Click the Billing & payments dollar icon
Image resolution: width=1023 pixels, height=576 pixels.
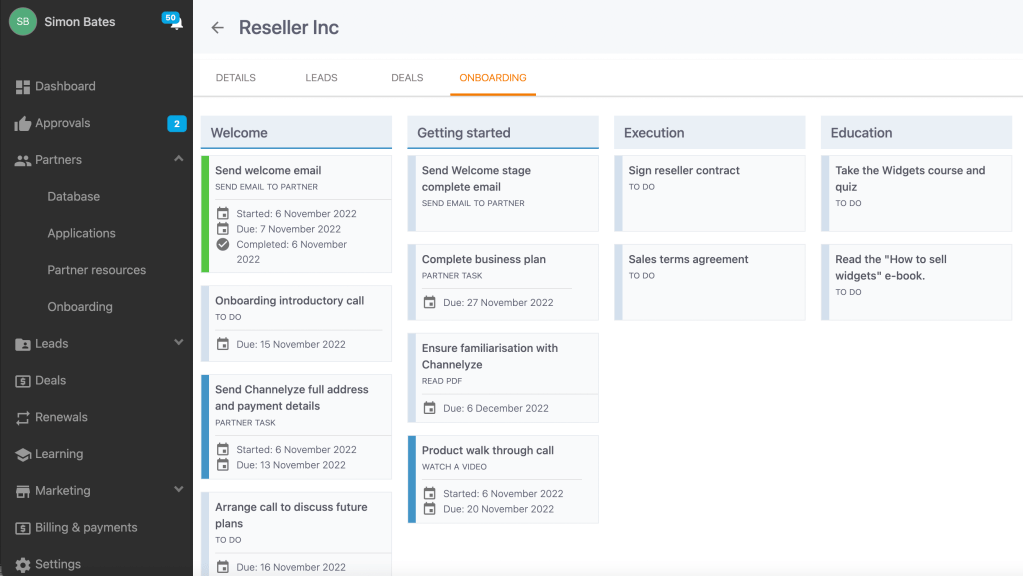pyautogui.click(x=23, y=528)
